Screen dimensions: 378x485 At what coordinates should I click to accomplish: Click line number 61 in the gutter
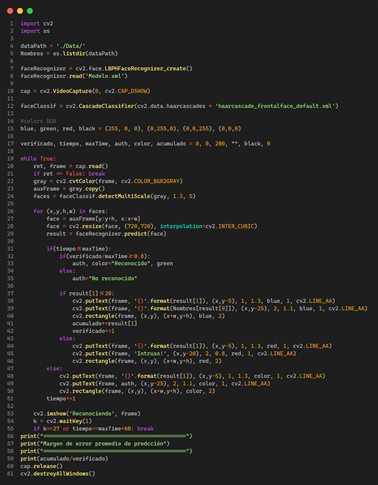(10, 474)
